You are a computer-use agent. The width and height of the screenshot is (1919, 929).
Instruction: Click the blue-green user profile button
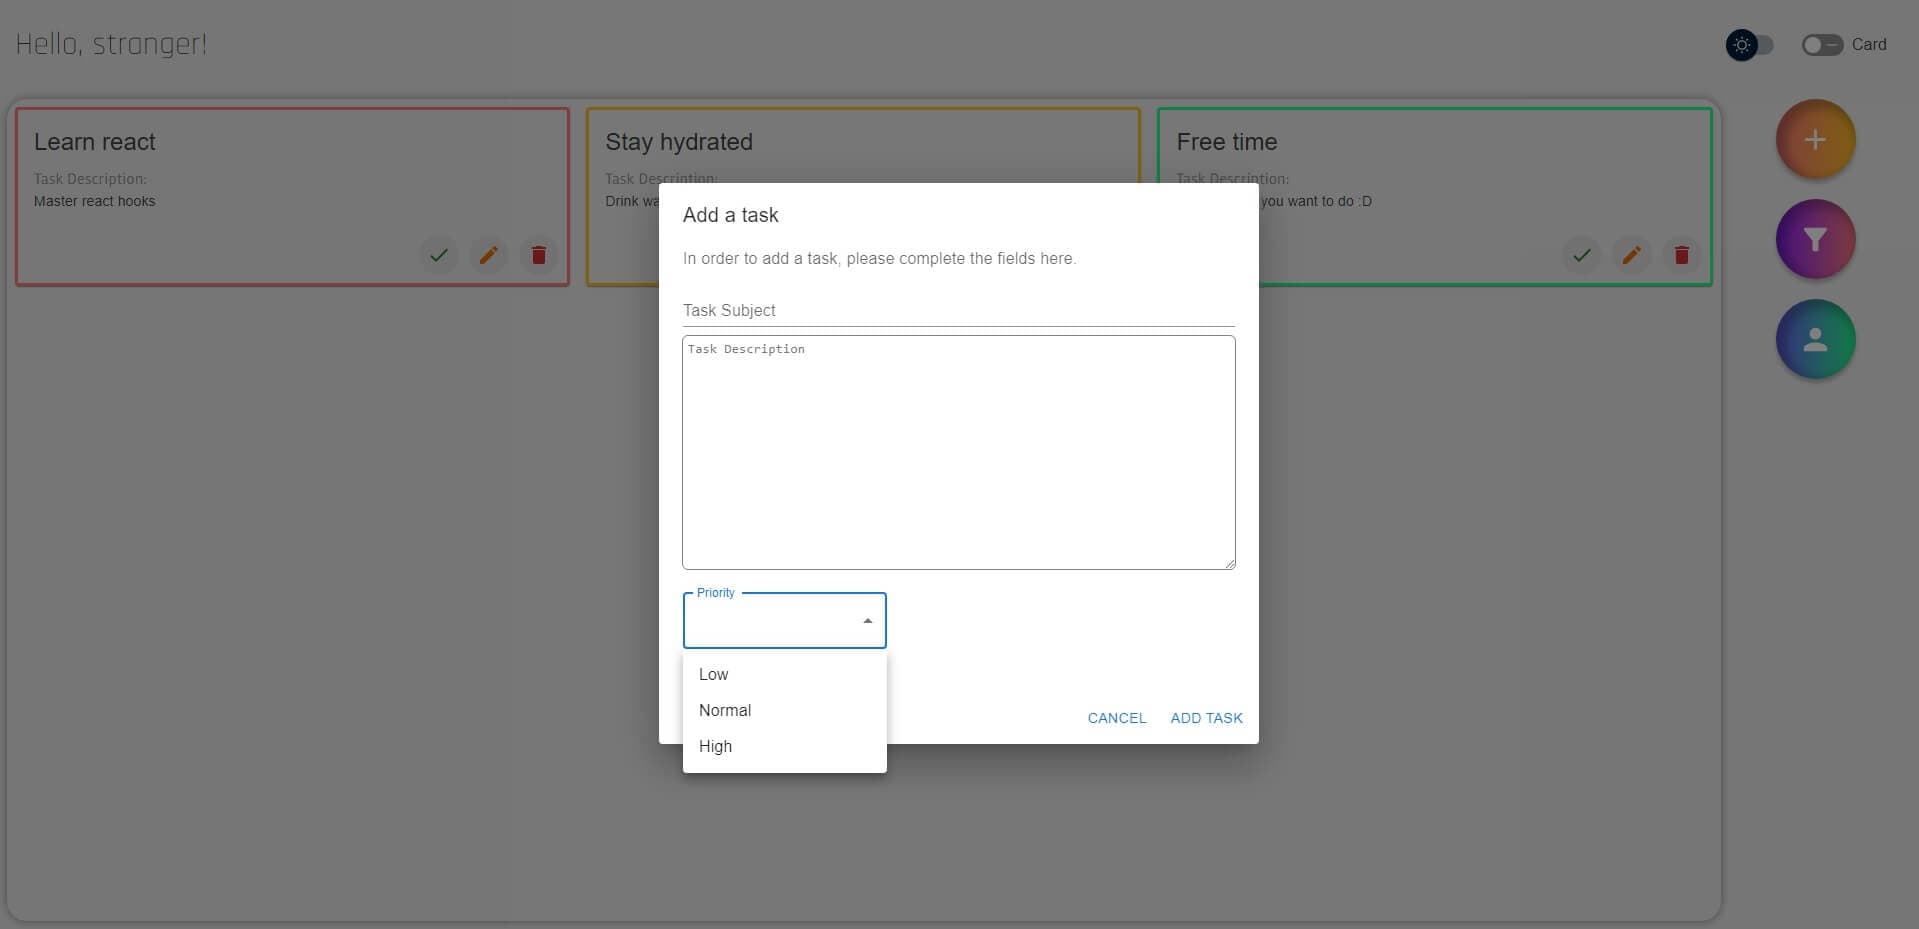click(x=1815, y=339)
